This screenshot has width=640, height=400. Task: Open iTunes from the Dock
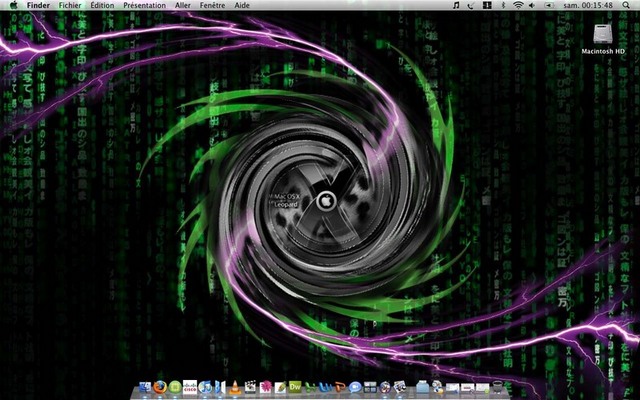pyautogui.click(x=205, y=387)
